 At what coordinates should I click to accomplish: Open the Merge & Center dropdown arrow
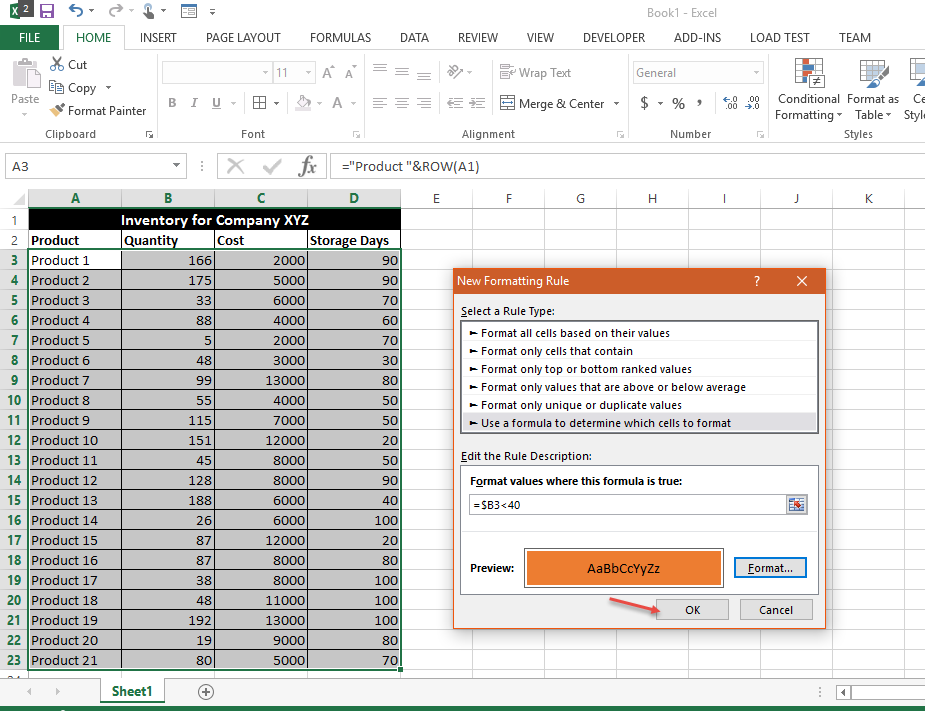(616, 103)
